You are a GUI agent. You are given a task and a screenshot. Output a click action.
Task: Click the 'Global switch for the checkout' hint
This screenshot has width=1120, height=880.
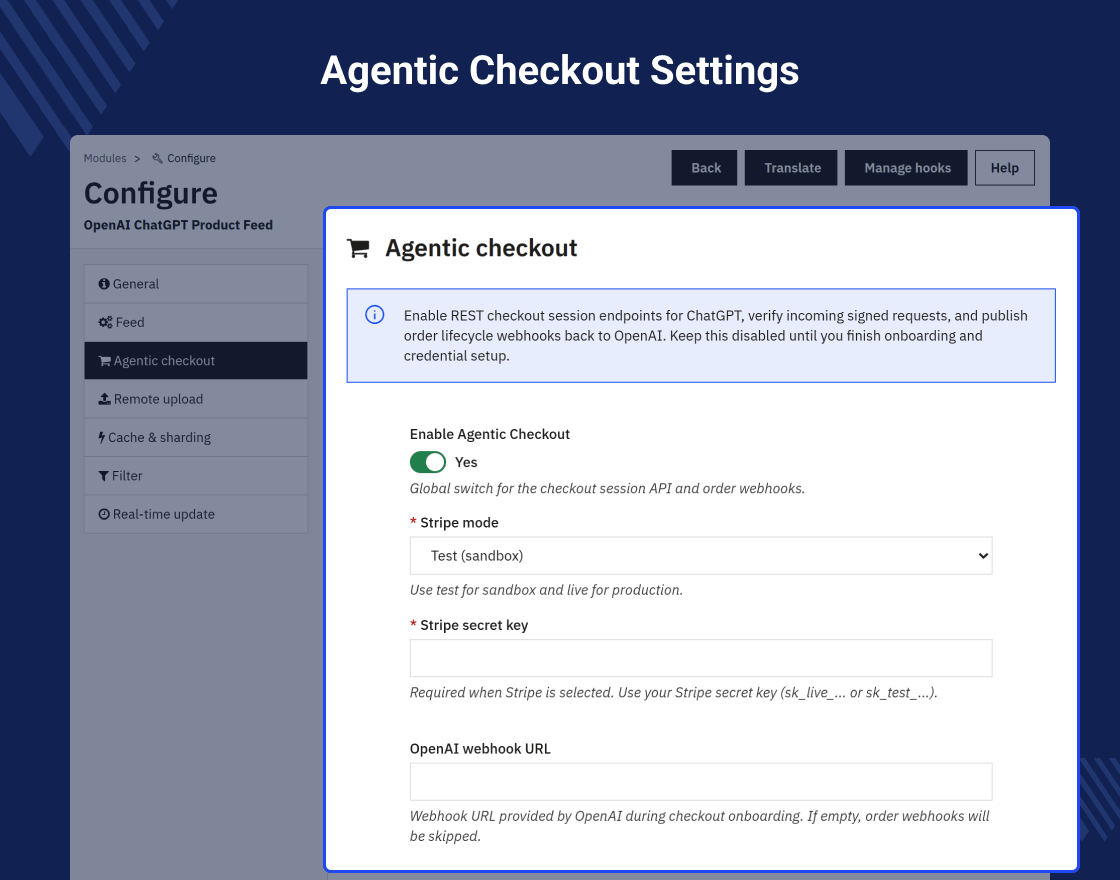607,489
